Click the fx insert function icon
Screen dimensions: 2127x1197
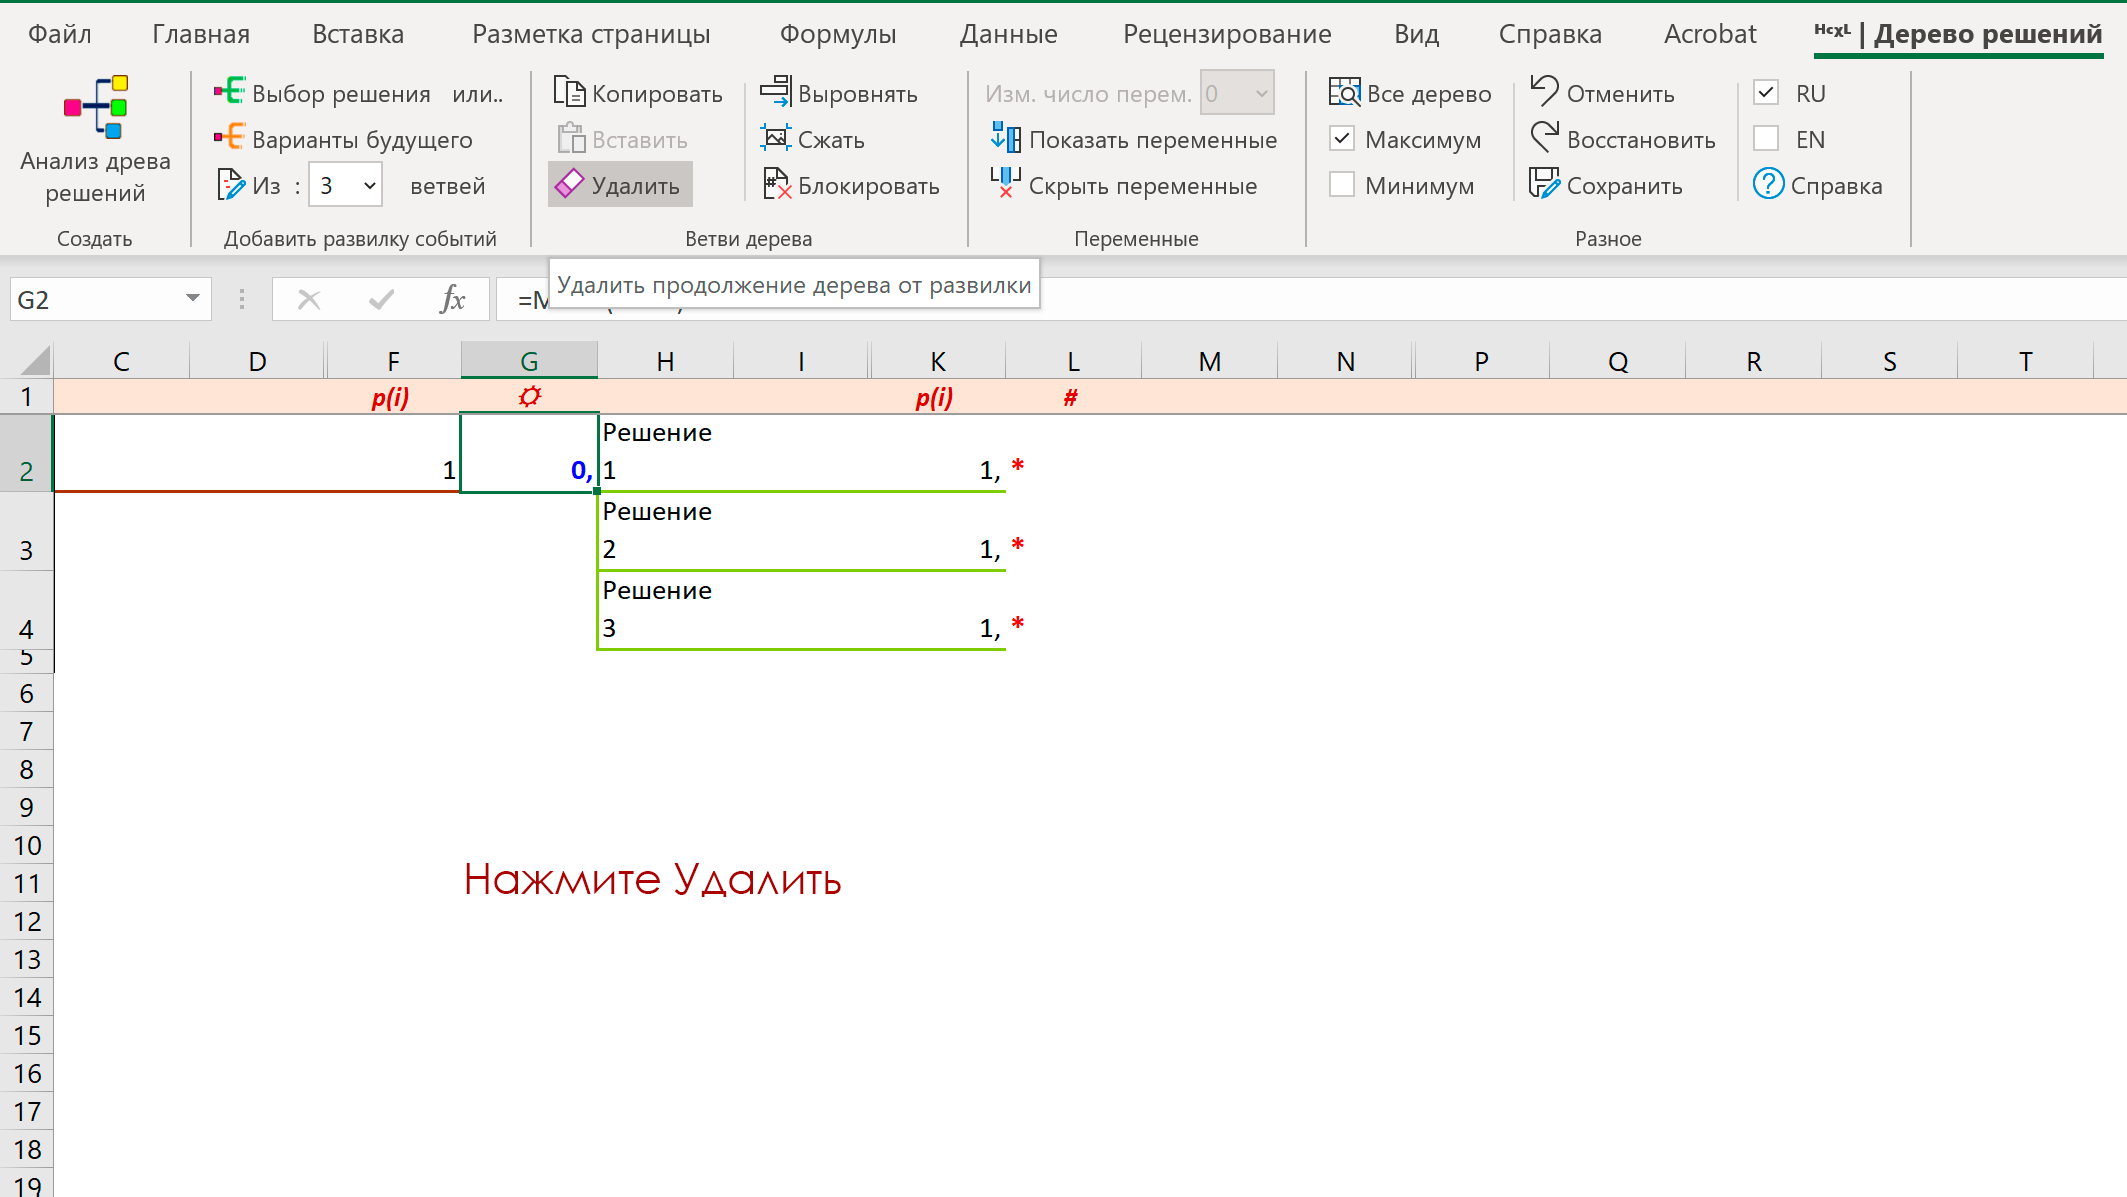[452, 299]
